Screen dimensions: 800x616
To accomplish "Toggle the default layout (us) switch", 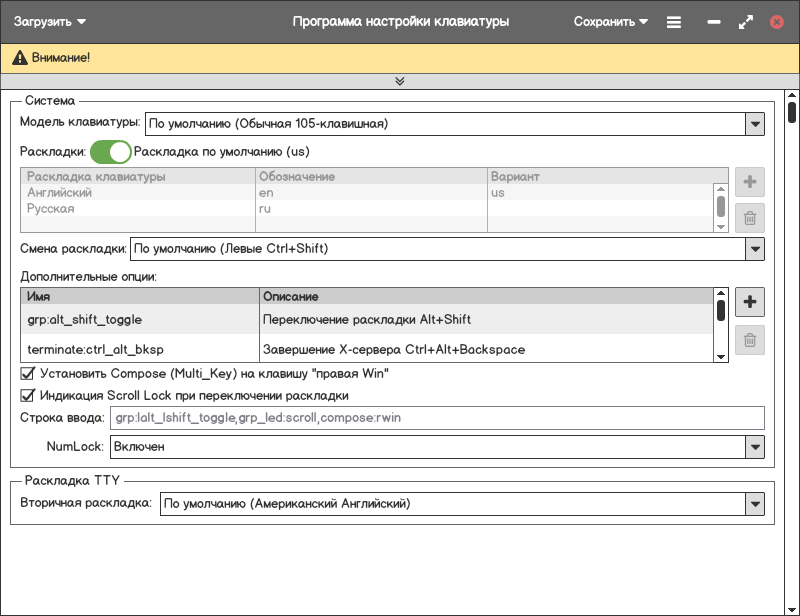I will point(110,152).
